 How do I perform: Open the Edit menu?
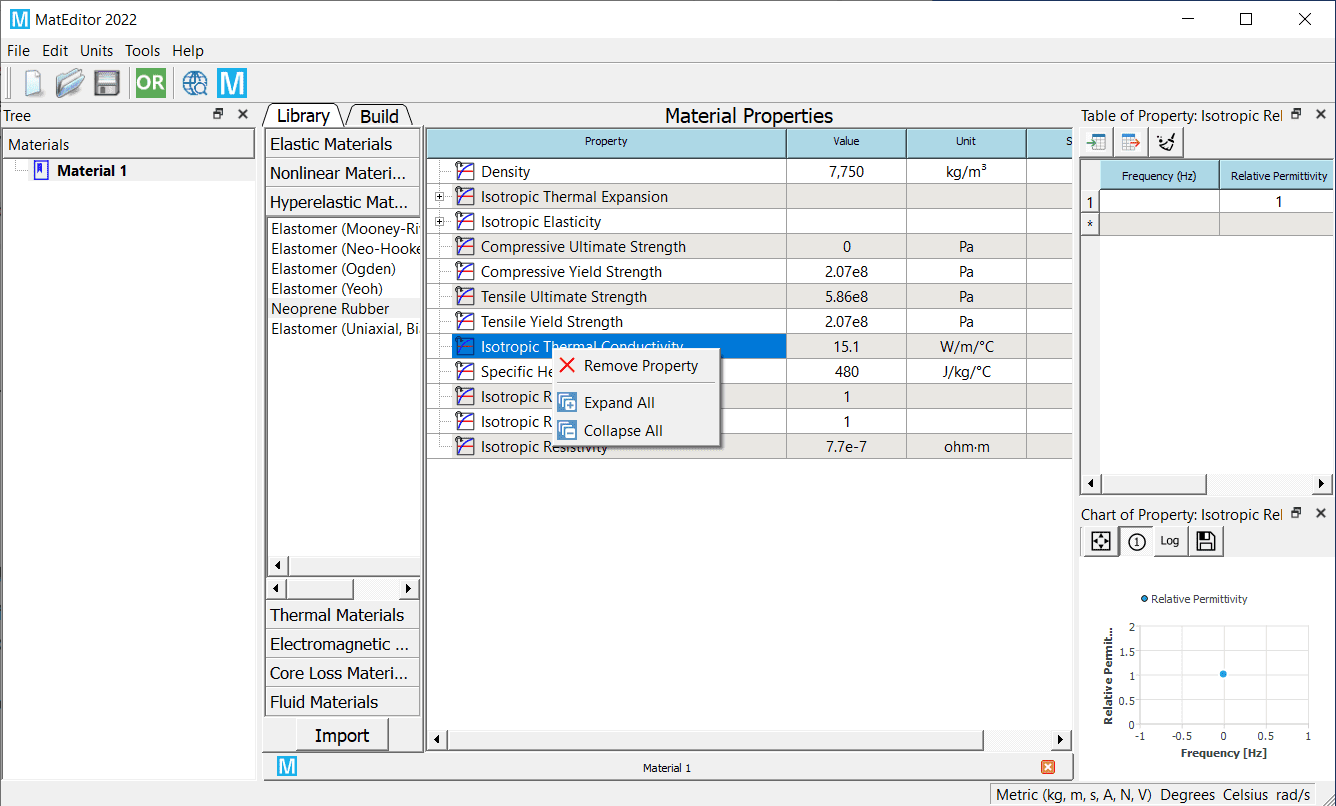(x=55, y=50)
